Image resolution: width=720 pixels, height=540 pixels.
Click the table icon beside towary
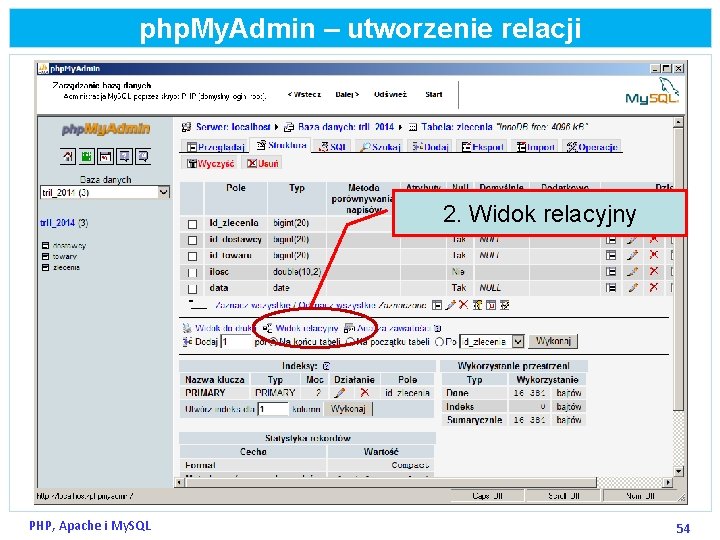coord(45,256)
